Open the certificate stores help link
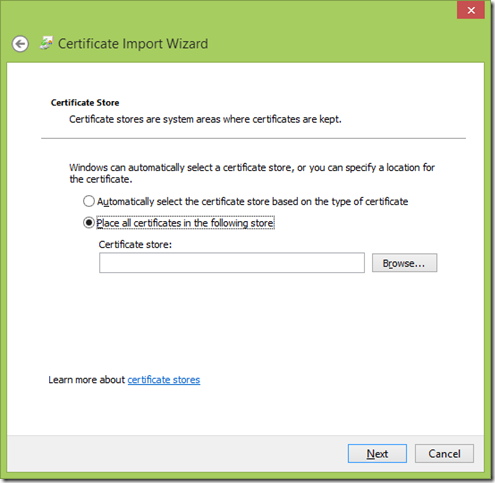The image size is (495, 483). tap(164, 380)
